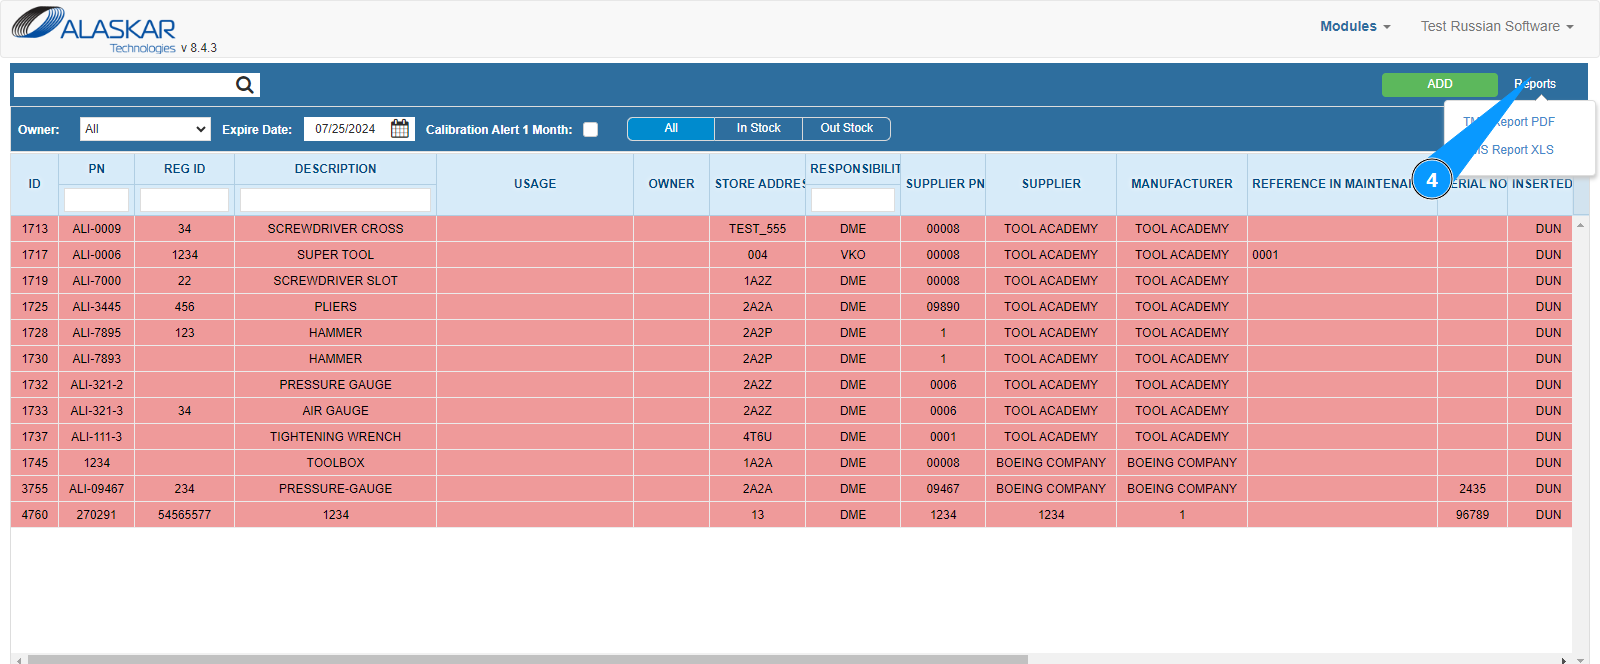This screenshot has width=1600, height=664.
Task: Click the numbered 4 callout marker
Action: coord(1432,180)
